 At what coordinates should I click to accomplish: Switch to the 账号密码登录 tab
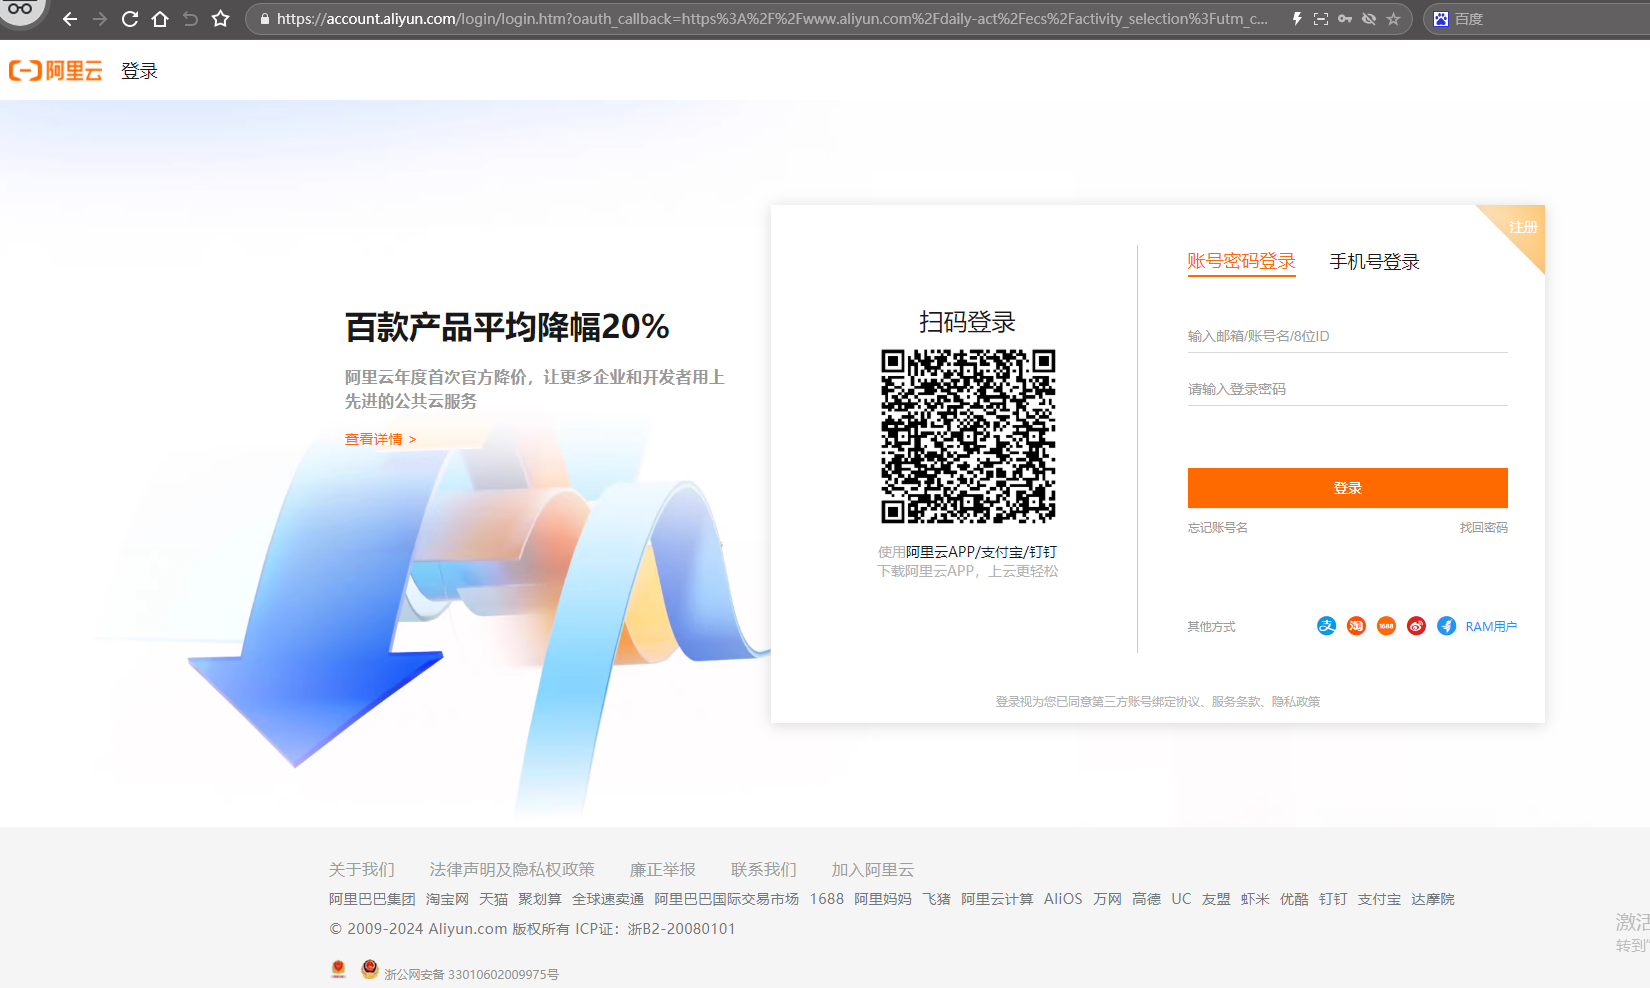[x=1241, y=262]
